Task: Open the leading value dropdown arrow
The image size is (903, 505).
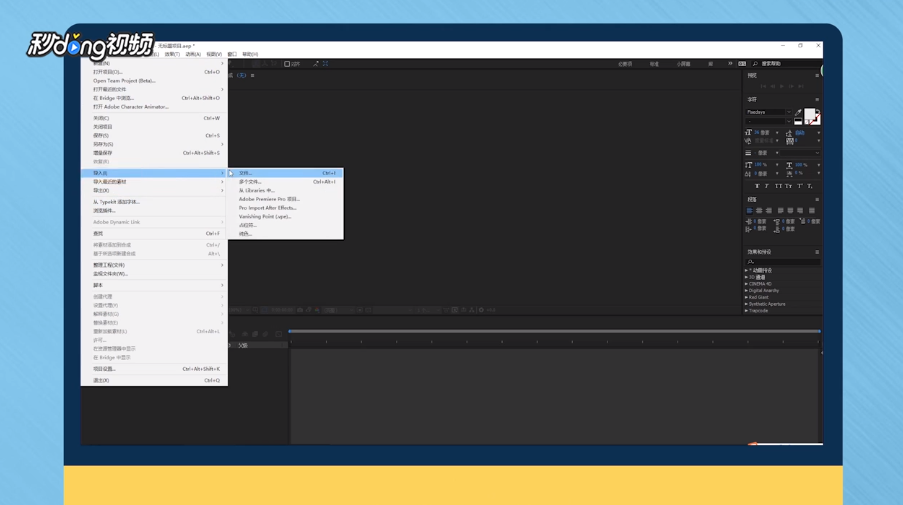Action: coord(818,132)
